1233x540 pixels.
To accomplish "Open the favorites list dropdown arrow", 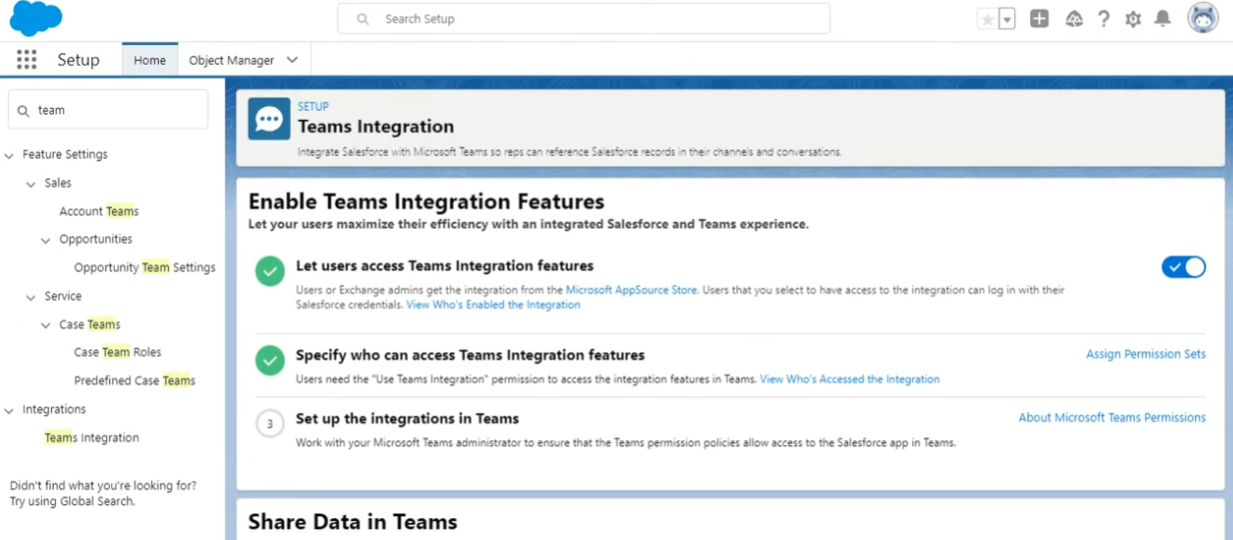I will [x=1007, y=19].
